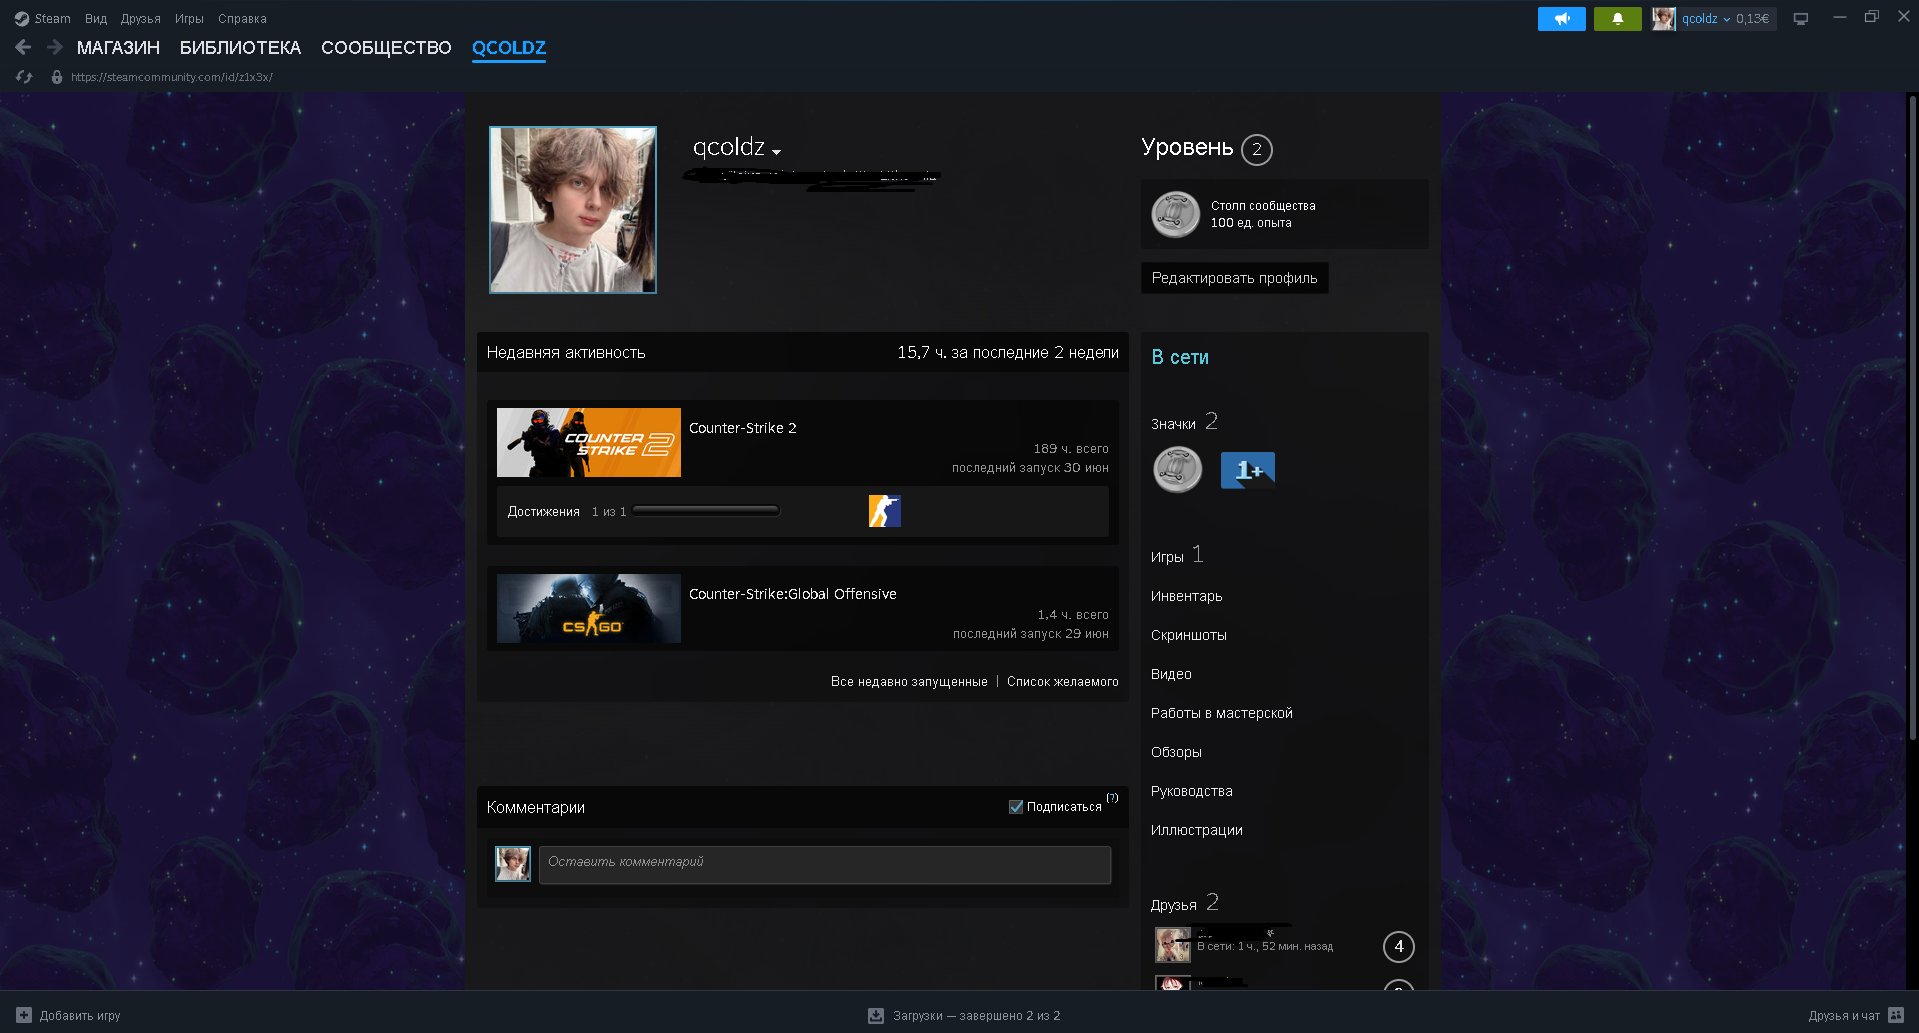Go to БИБЛИОТЕКА tab
This screenshot has height=1033, width=1919.
[240, 47]
